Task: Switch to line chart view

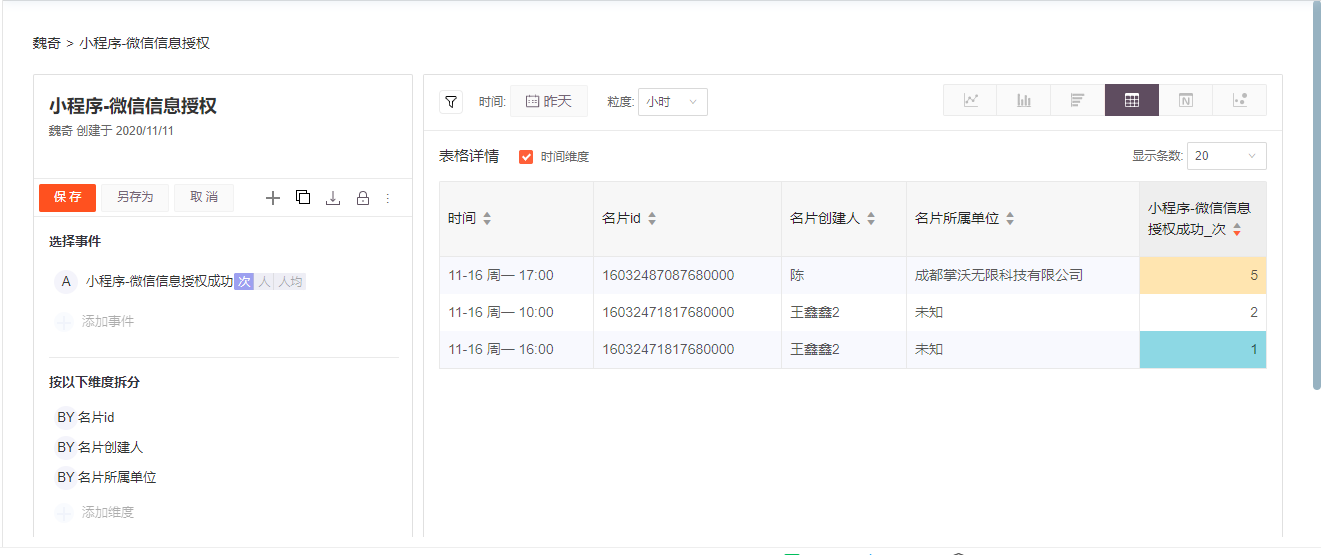Action: (971, 100)
